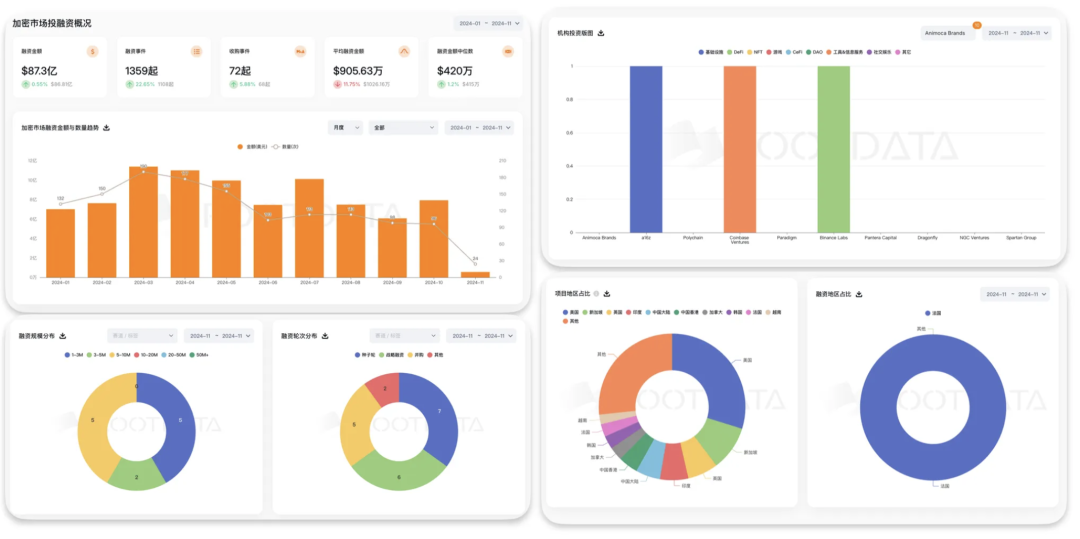Open the 机构投资版图 date range dropdown
Image resolution: width=1080 pixels, height=539 pixels.
(x=1017, y=33)
